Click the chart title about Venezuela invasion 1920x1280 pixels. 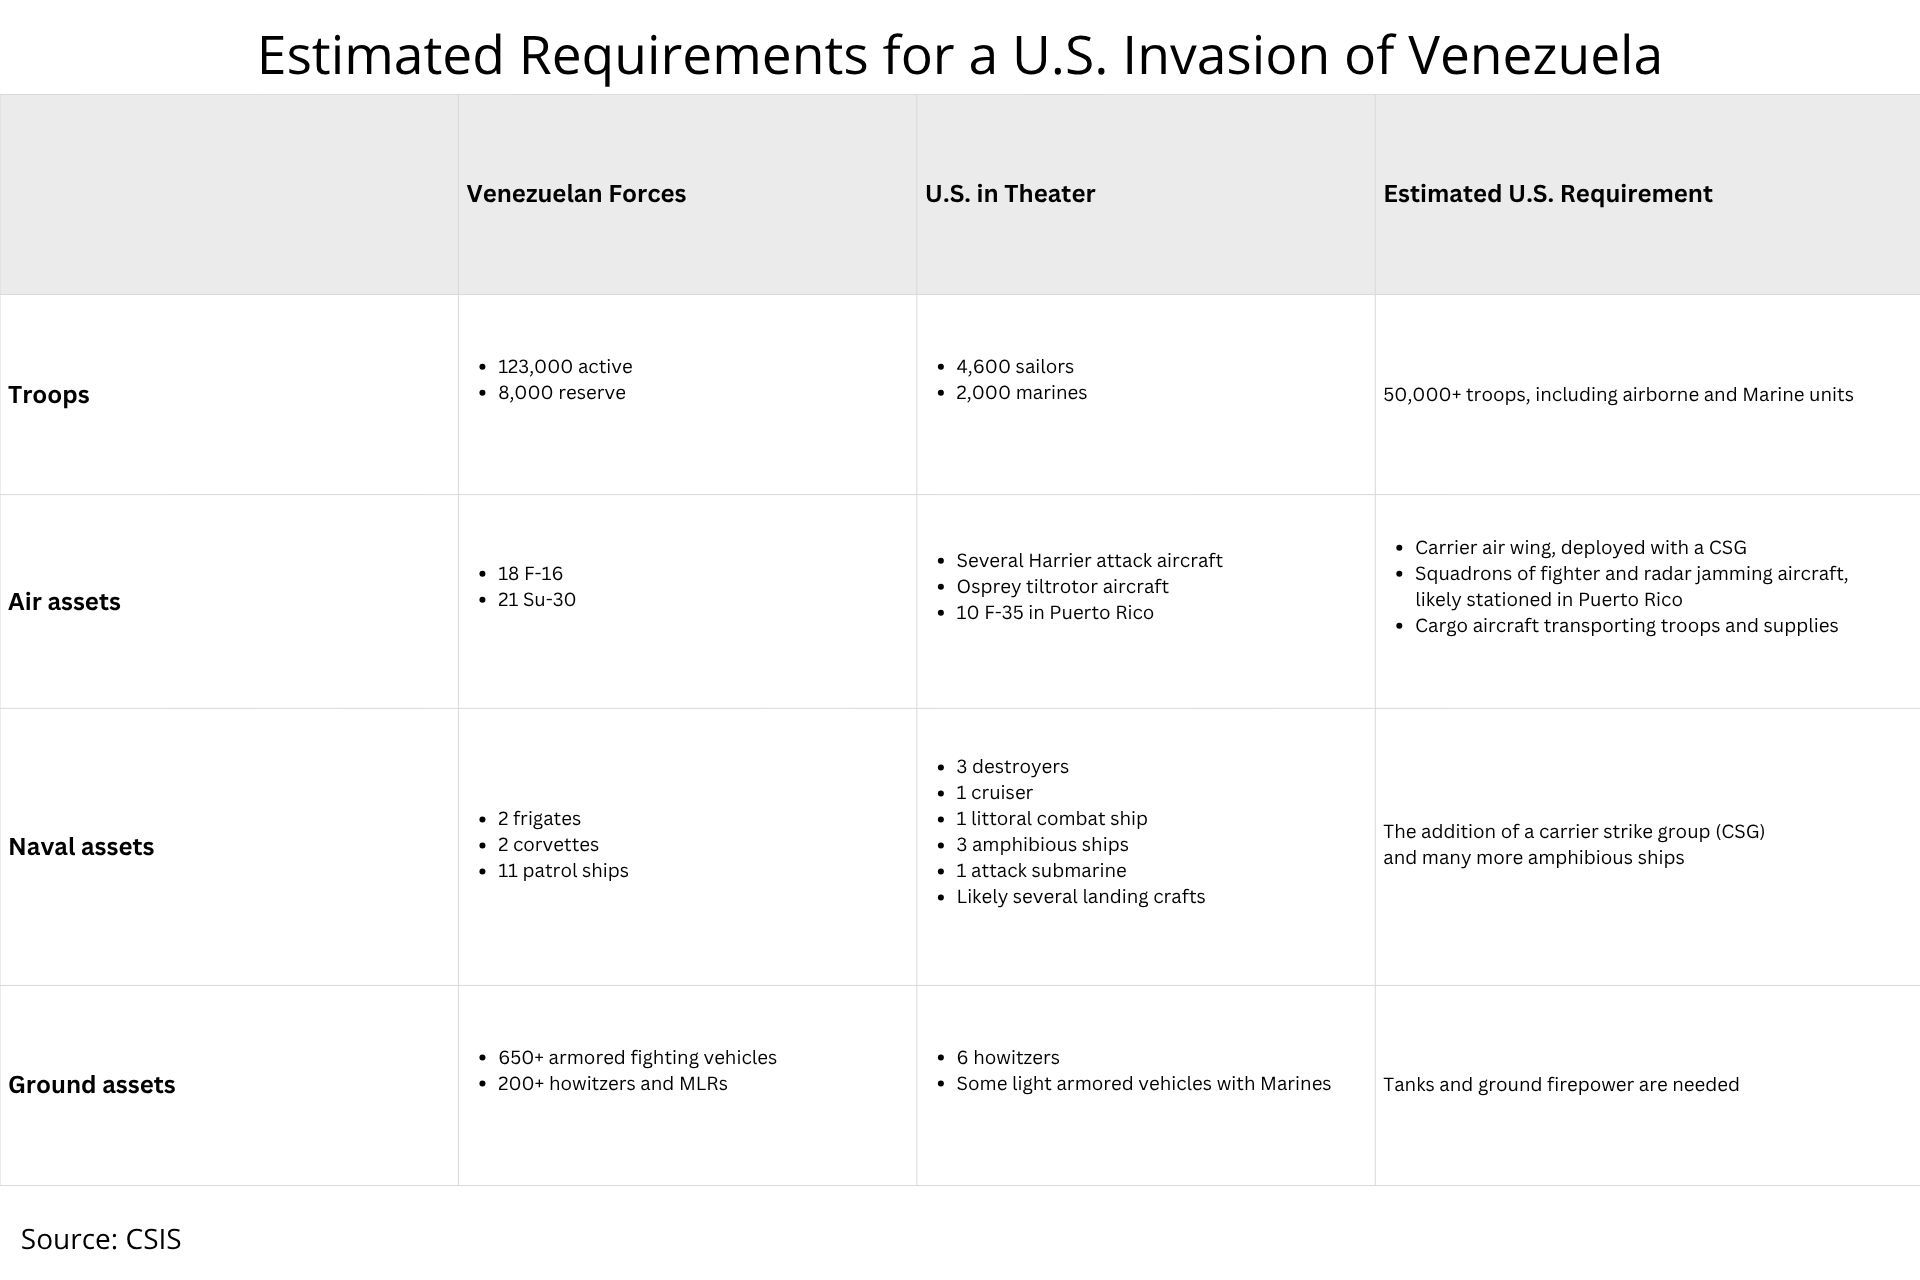[959, 55]
